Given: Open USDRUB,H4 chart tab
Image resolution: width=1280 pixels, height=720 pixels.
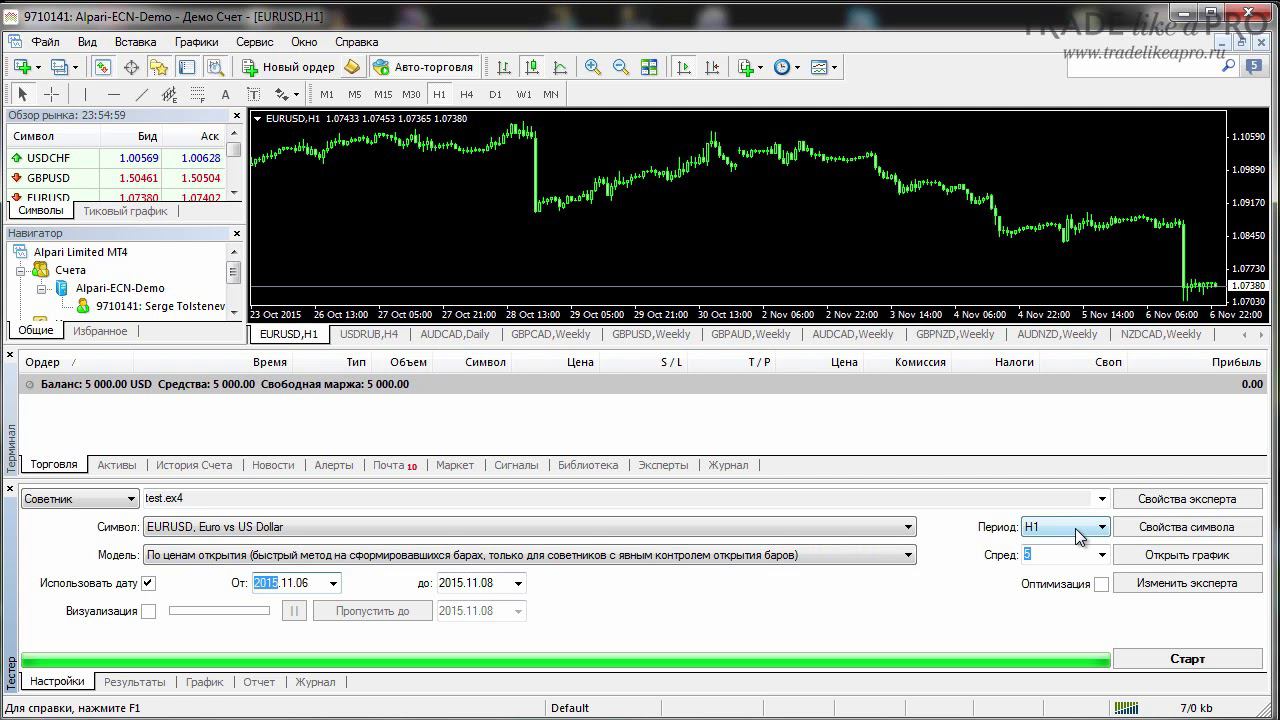Looking at the screenshot, I should (369, 334).
